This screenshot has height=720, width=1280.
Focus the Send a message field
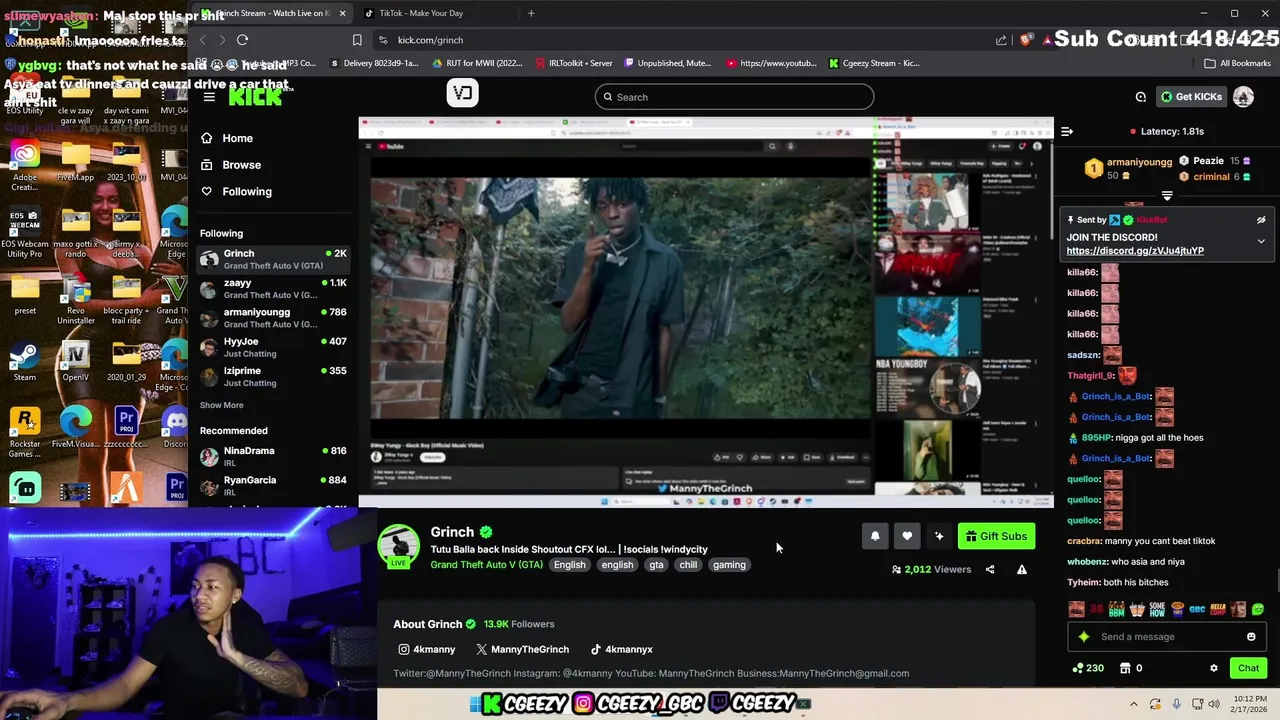click(1165, 637)
